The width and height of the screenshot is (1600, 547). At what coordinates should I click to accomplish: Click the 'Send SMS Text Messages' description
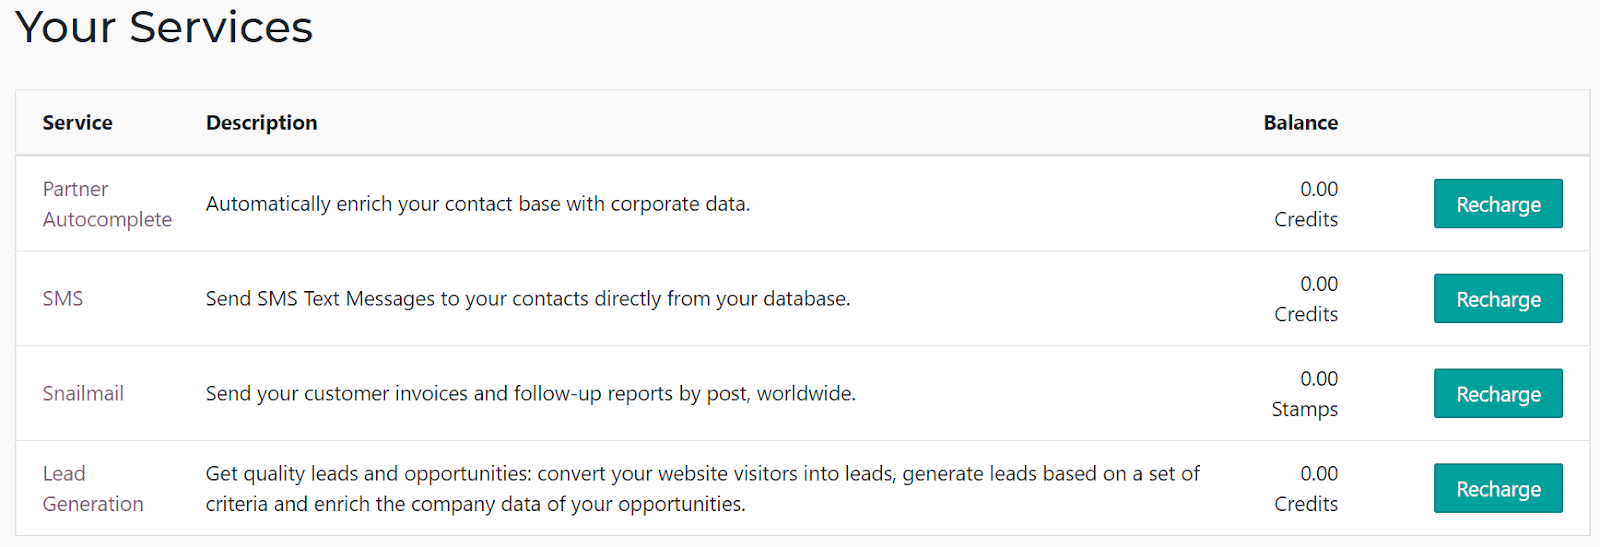click(527, 299)
